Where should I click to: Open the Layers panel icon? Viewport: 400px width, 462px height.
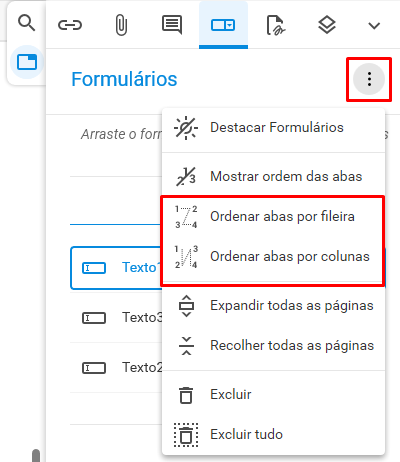[327, 25]
